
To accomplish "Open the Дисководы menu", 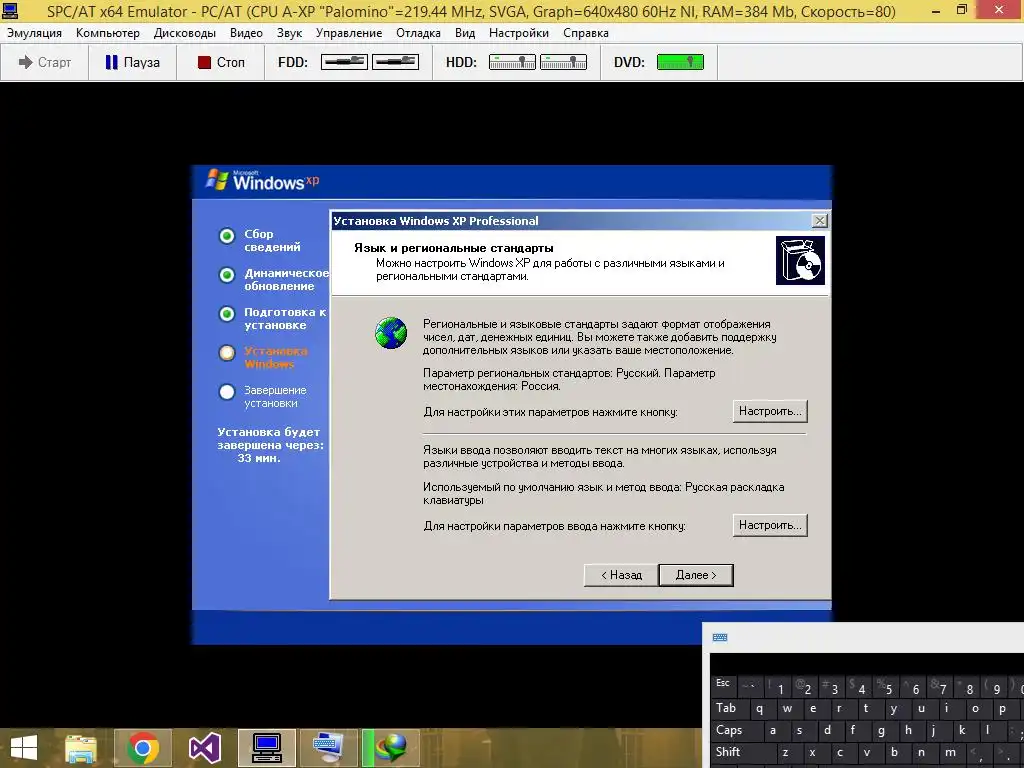I will pos(185,33).
